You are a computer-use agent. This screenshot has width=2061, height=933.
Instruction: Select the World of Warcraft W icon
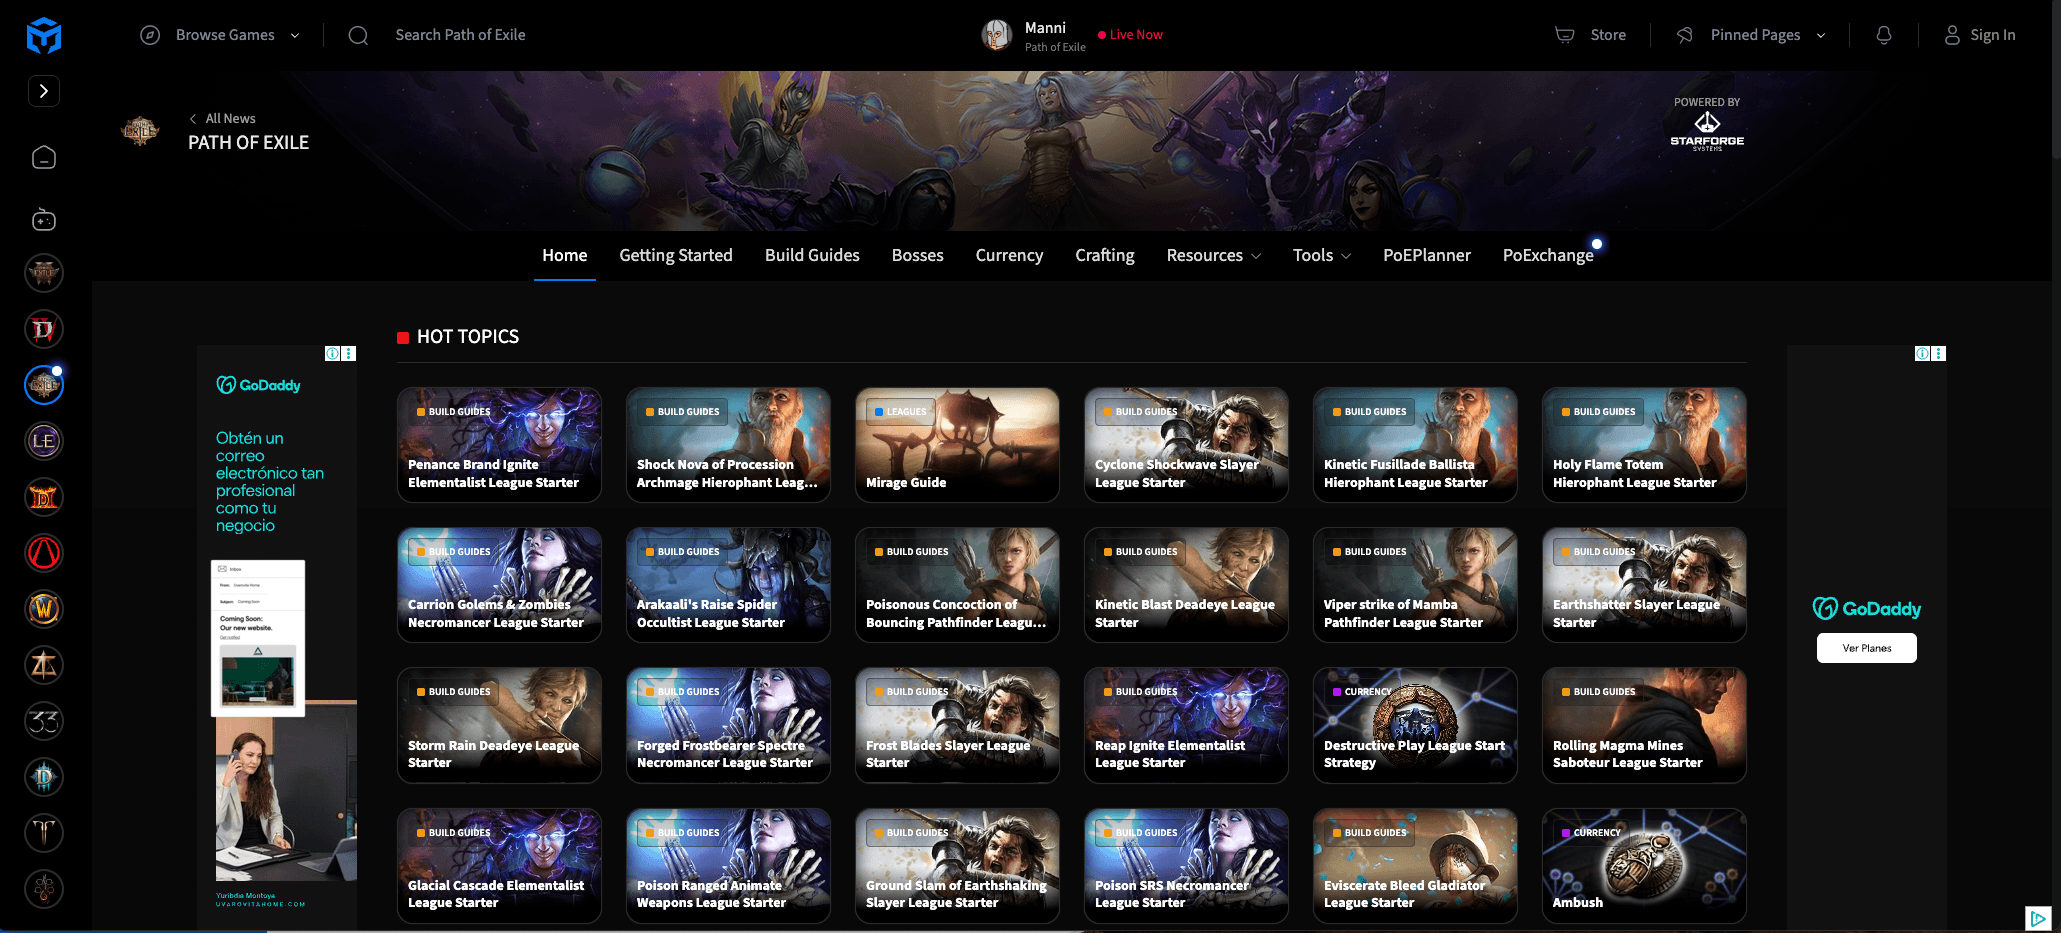(x=44, y=609)
